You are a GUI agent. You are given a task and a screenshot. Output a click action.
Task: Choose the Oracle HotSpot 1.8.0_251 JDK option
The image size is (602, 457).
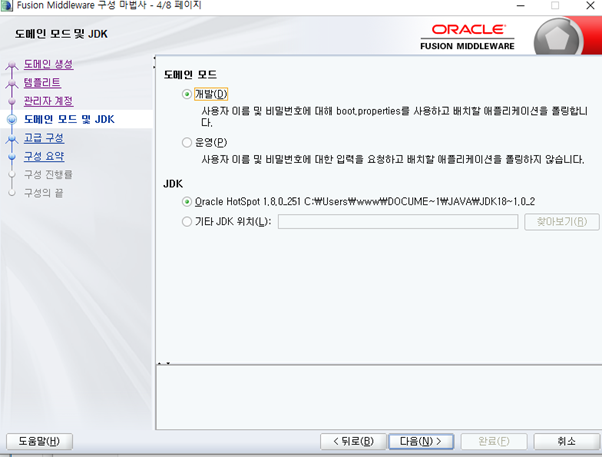pyautogui.click(x=187, y=202)
